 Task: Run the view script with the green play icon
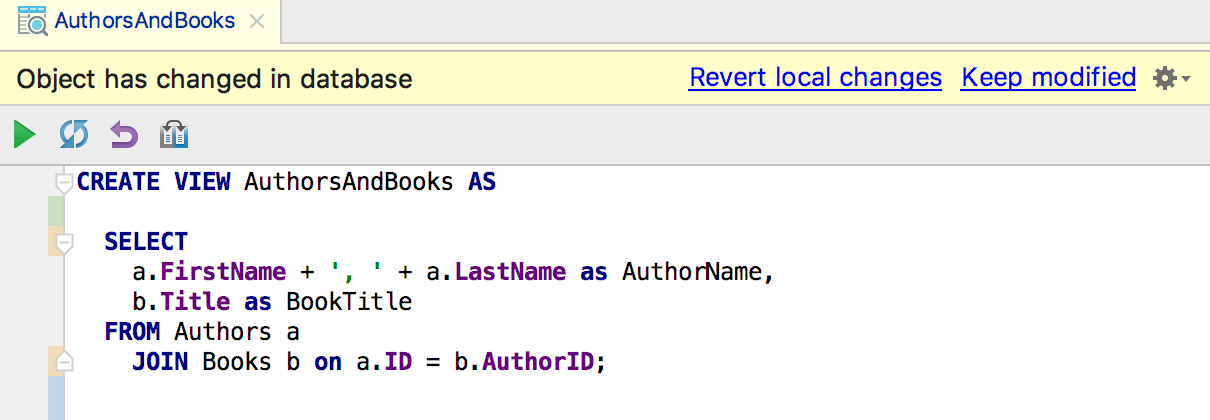point(25,133)
